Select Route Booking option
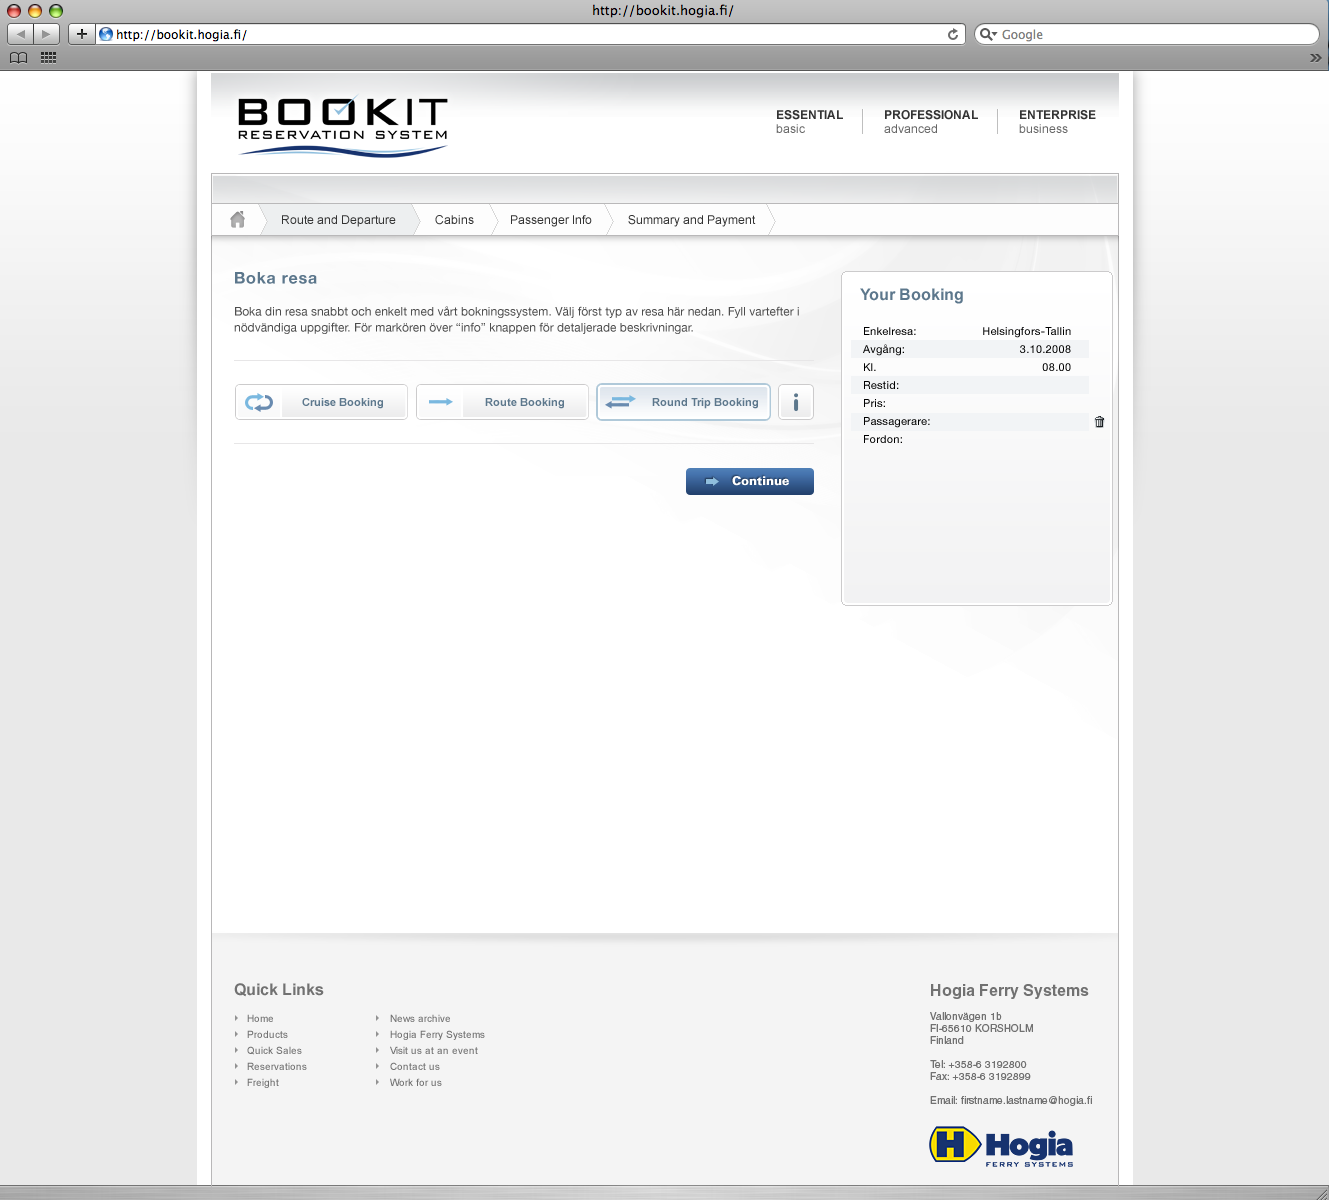Image resolution: width=1329 pixels, height=1200 pixels. pyautogui.click(x=502, y=402)
